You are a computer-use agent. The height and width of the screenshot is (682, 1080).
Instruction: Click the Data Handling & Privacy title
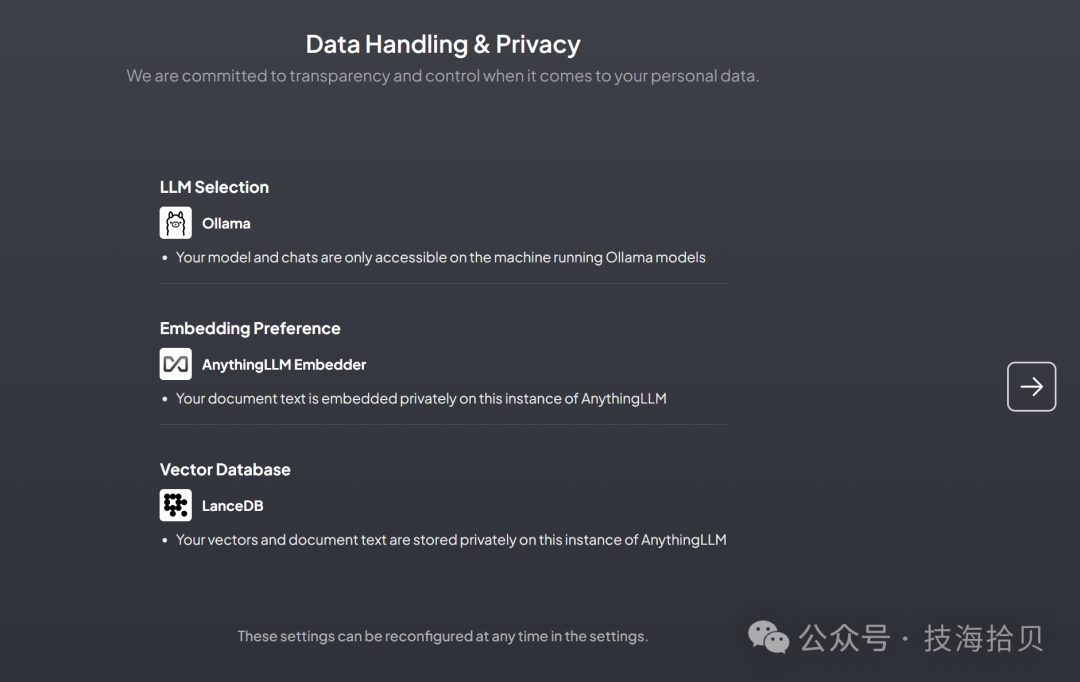[443, 44]
